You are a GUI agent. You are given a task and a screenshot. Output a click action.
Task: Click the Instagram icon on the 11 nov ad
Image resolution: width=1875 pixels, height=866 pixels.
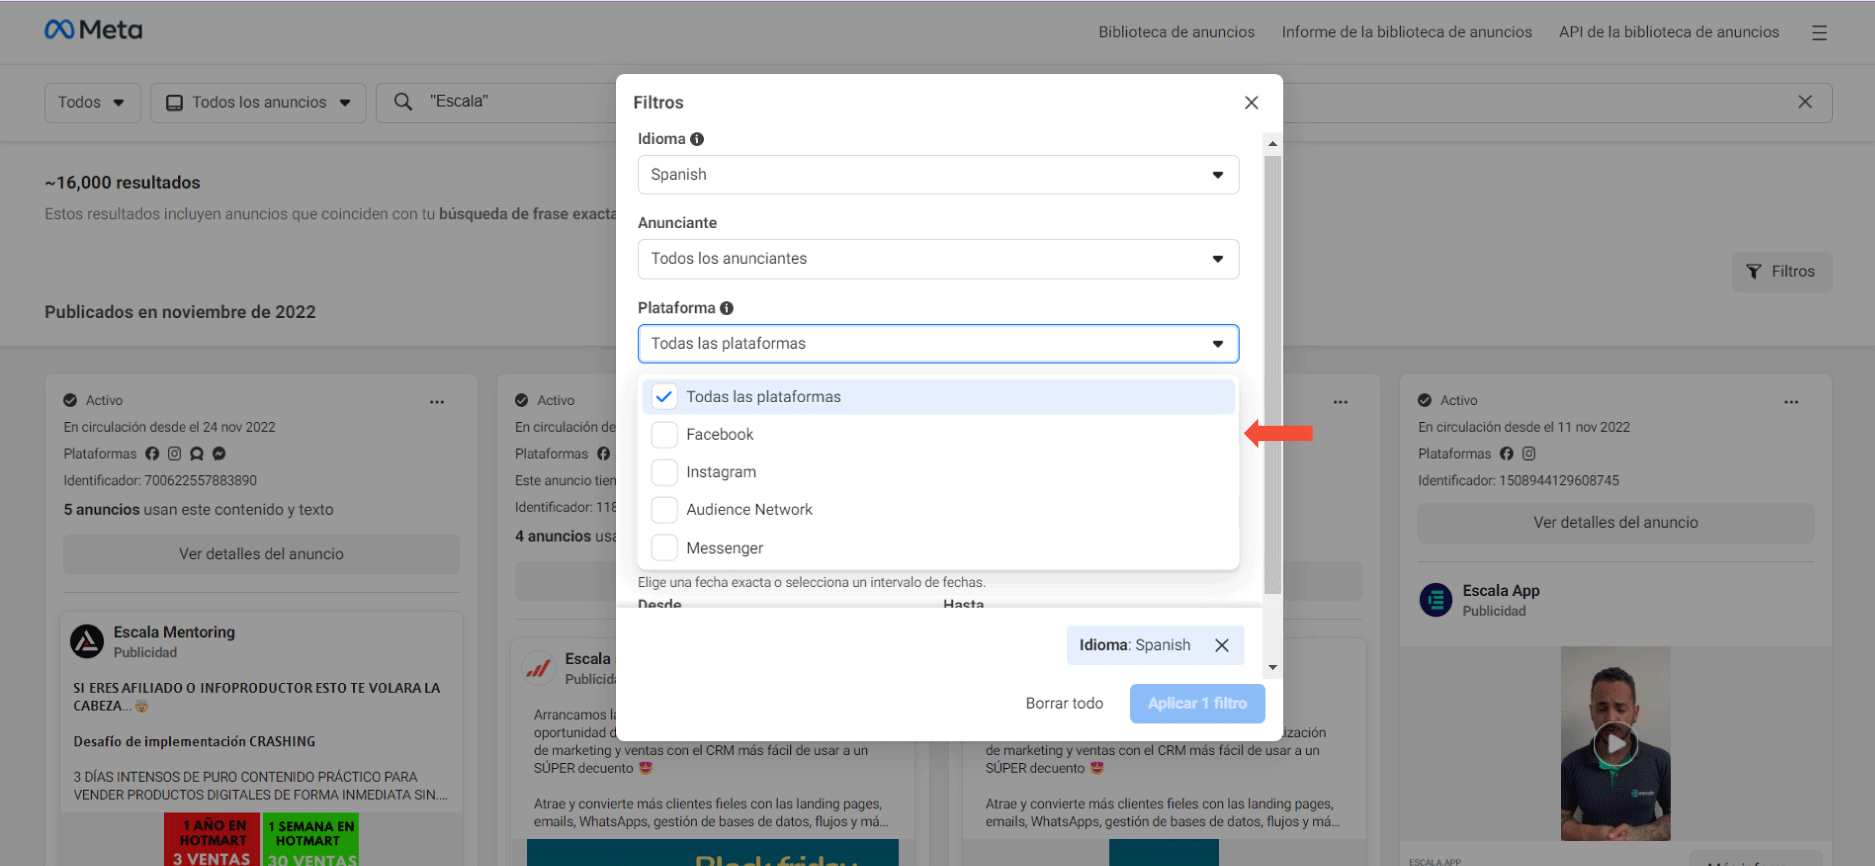point(1528,453)
